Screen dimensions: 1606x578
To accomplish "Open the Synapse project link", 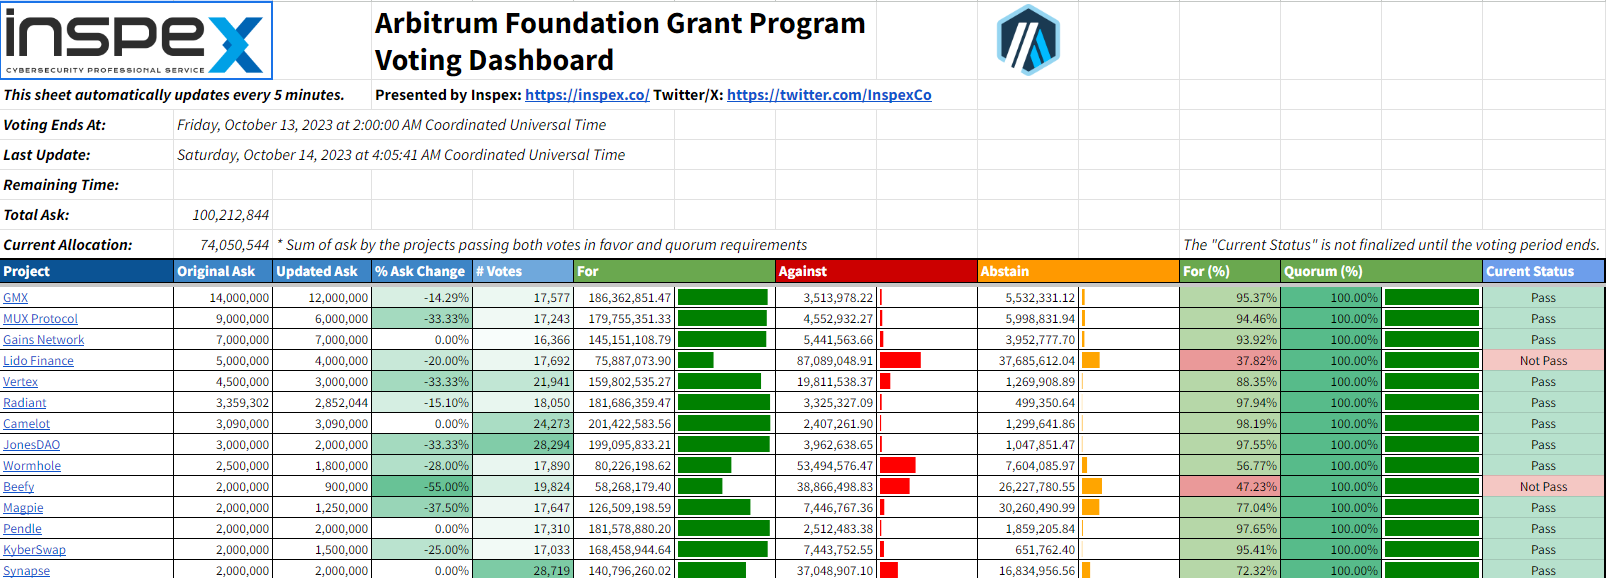I will pos(26,571).
